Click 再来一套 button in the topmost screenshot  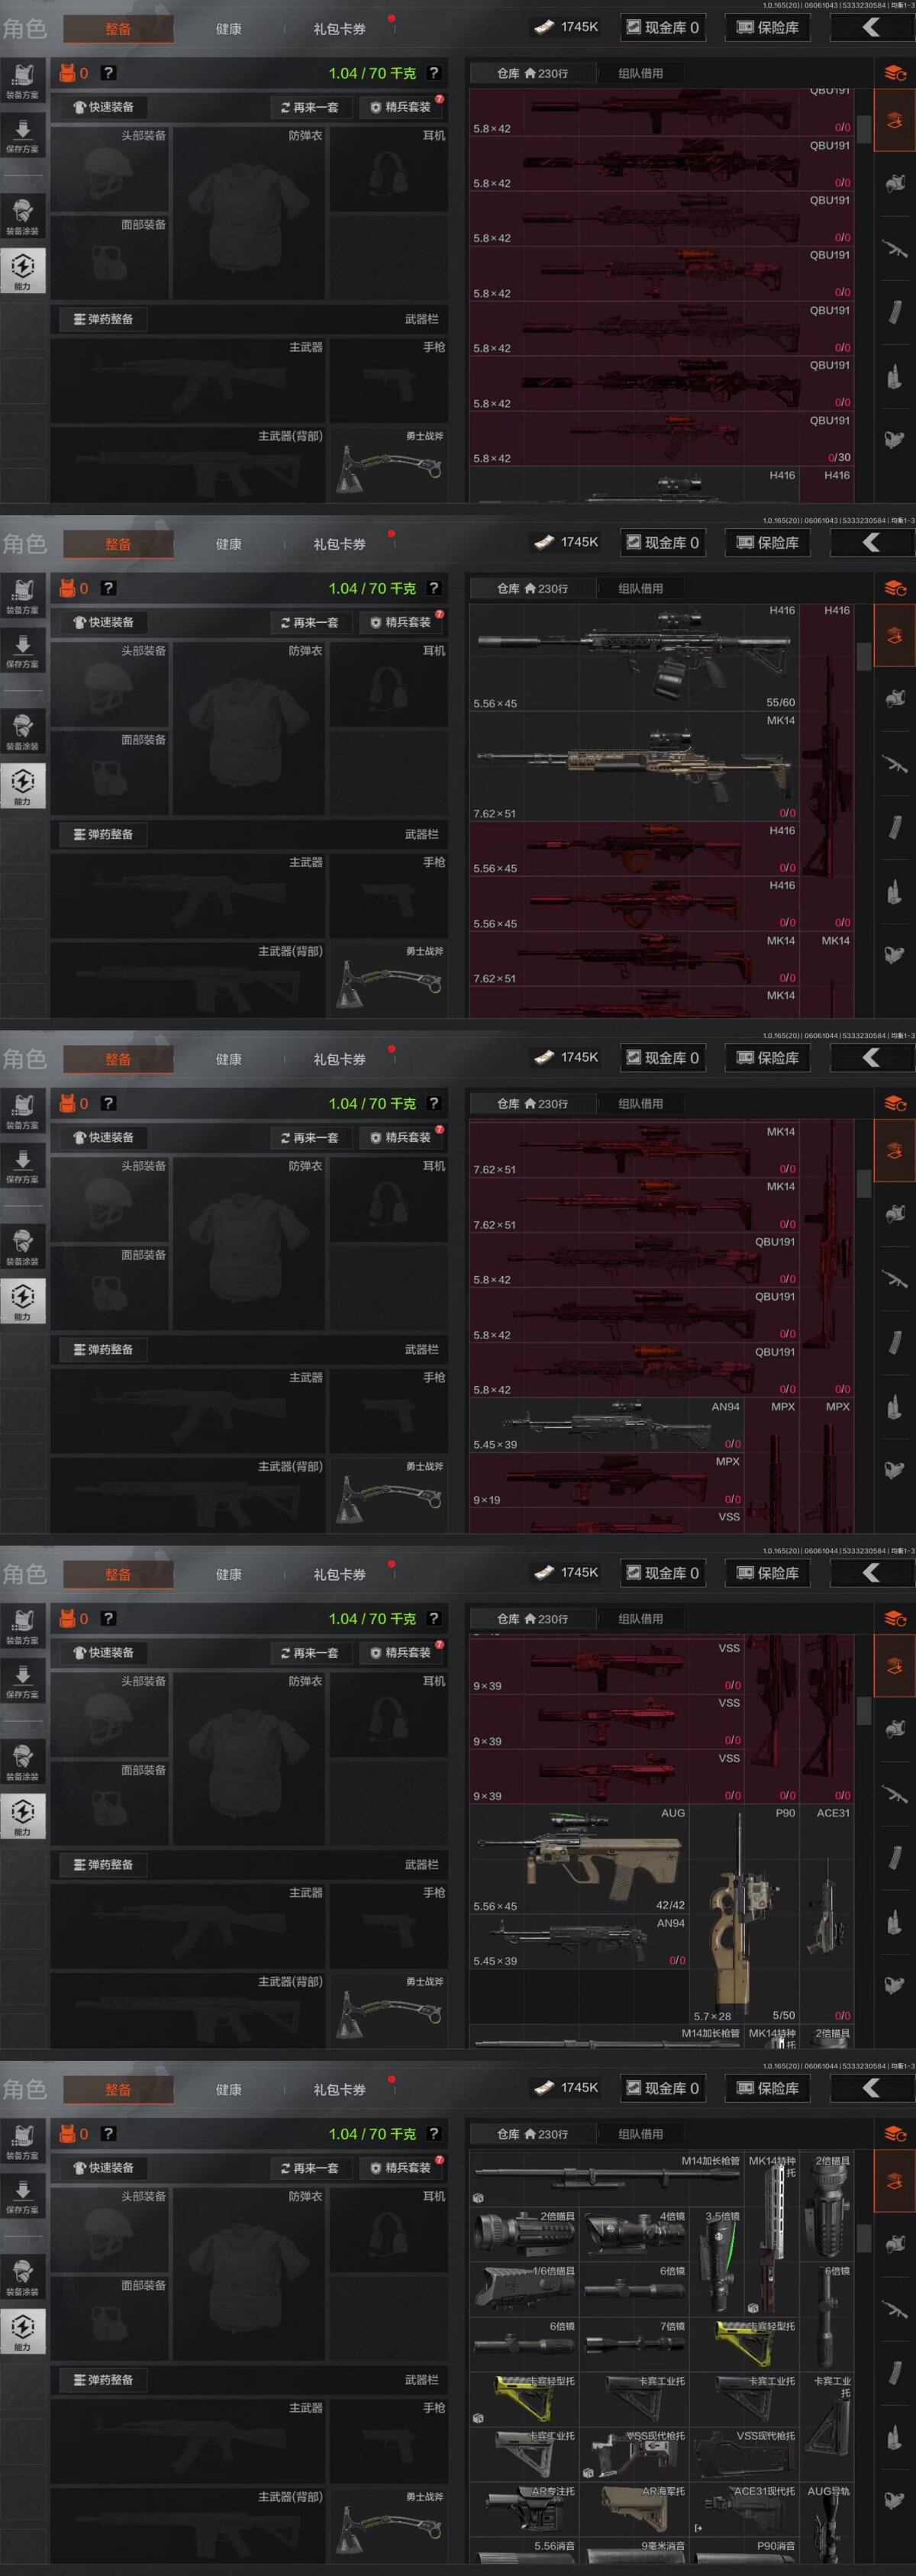coord(311,107)
